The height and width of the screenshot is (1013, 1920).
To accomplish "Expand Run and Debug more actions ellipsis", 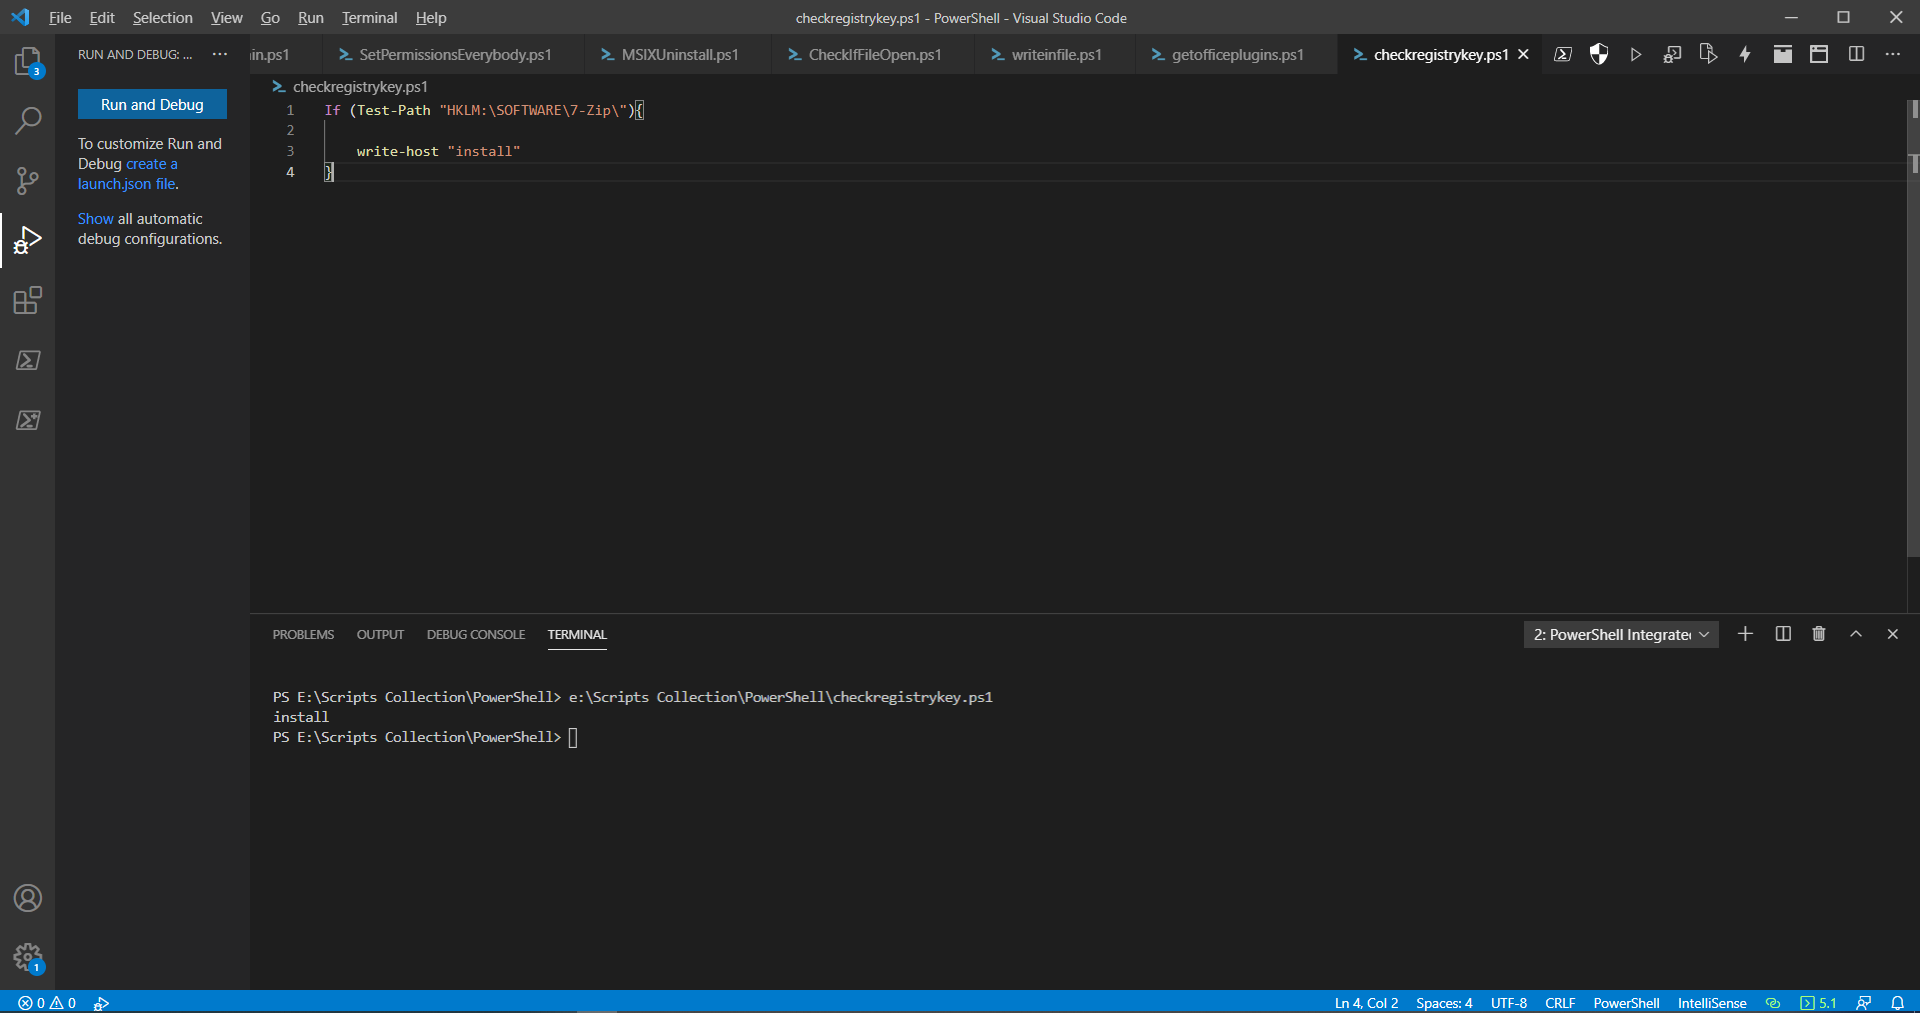I will [220, 55].
